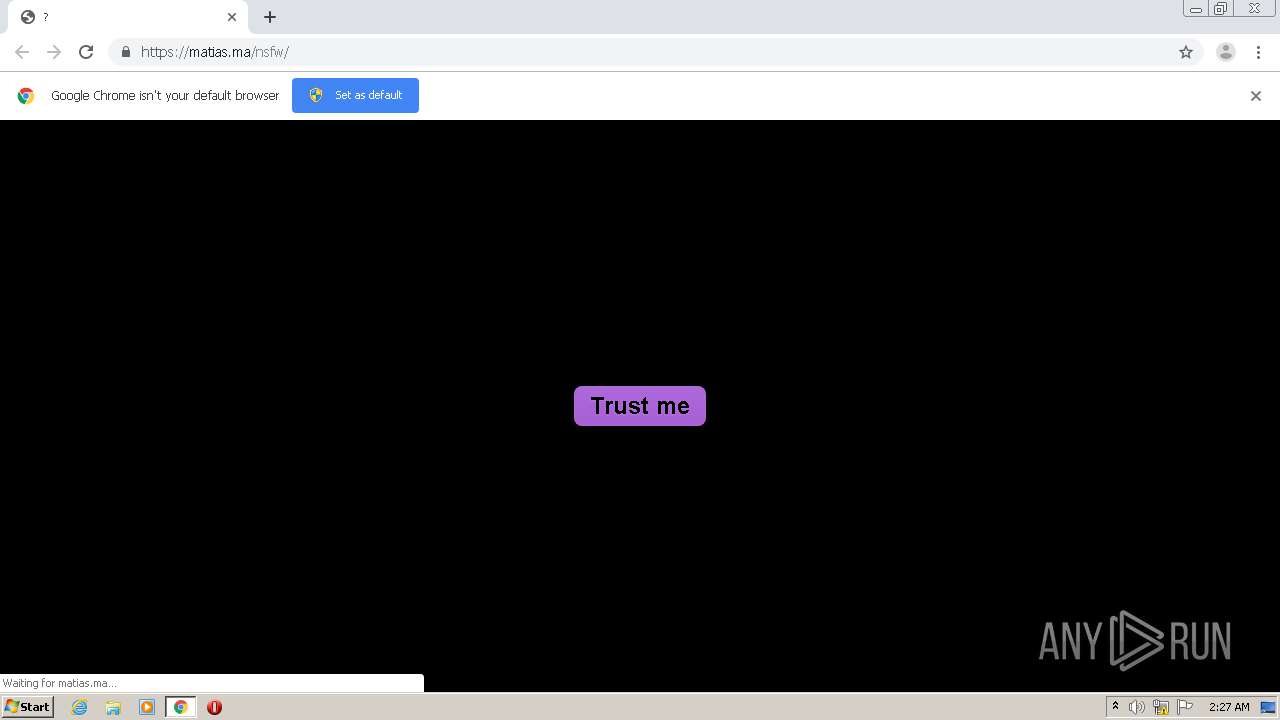Dismiss the default browser infobar
This screenshot has width=1280, height=720.
1256,96
